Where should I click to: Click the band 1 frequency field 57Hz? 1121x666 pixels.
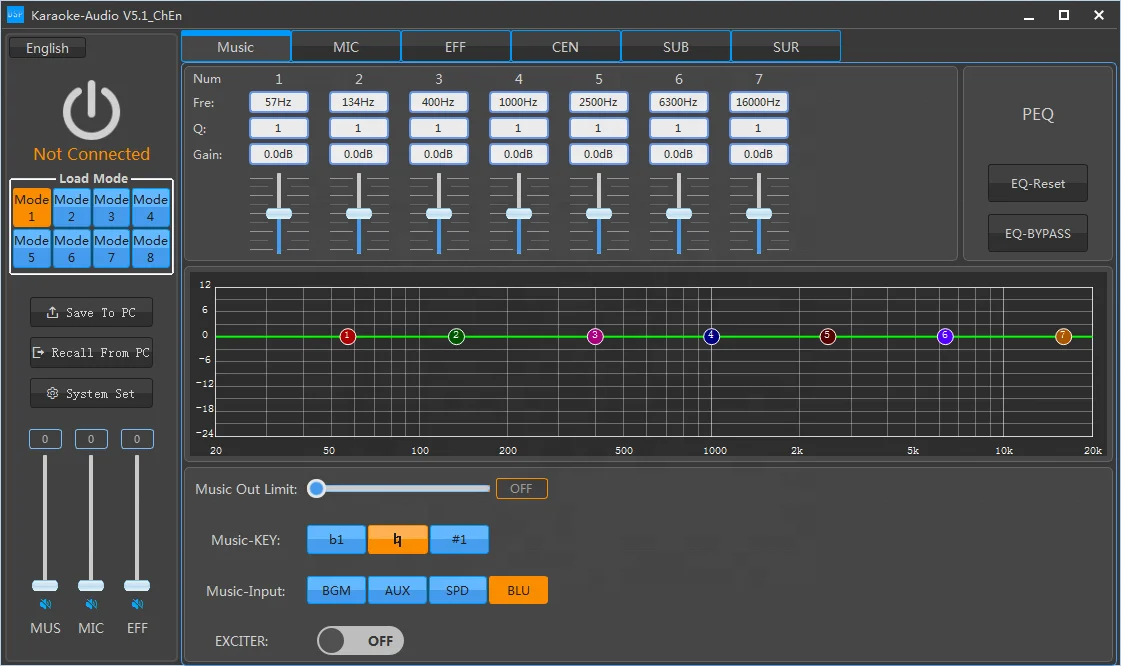tap(278, 102)
